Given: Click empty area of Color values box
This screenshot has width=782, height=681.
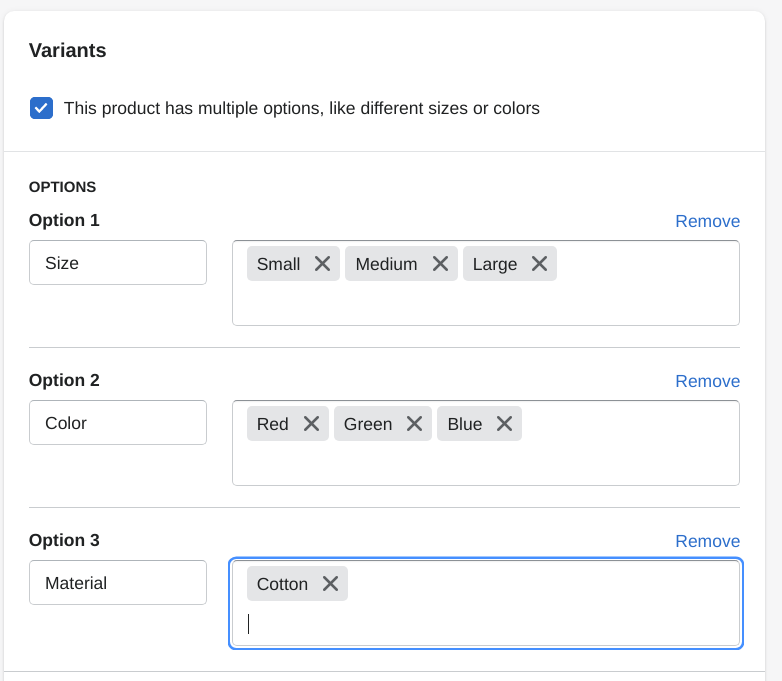Looking at the screenshot, I should pyautogui.click(x=485, y=463).
